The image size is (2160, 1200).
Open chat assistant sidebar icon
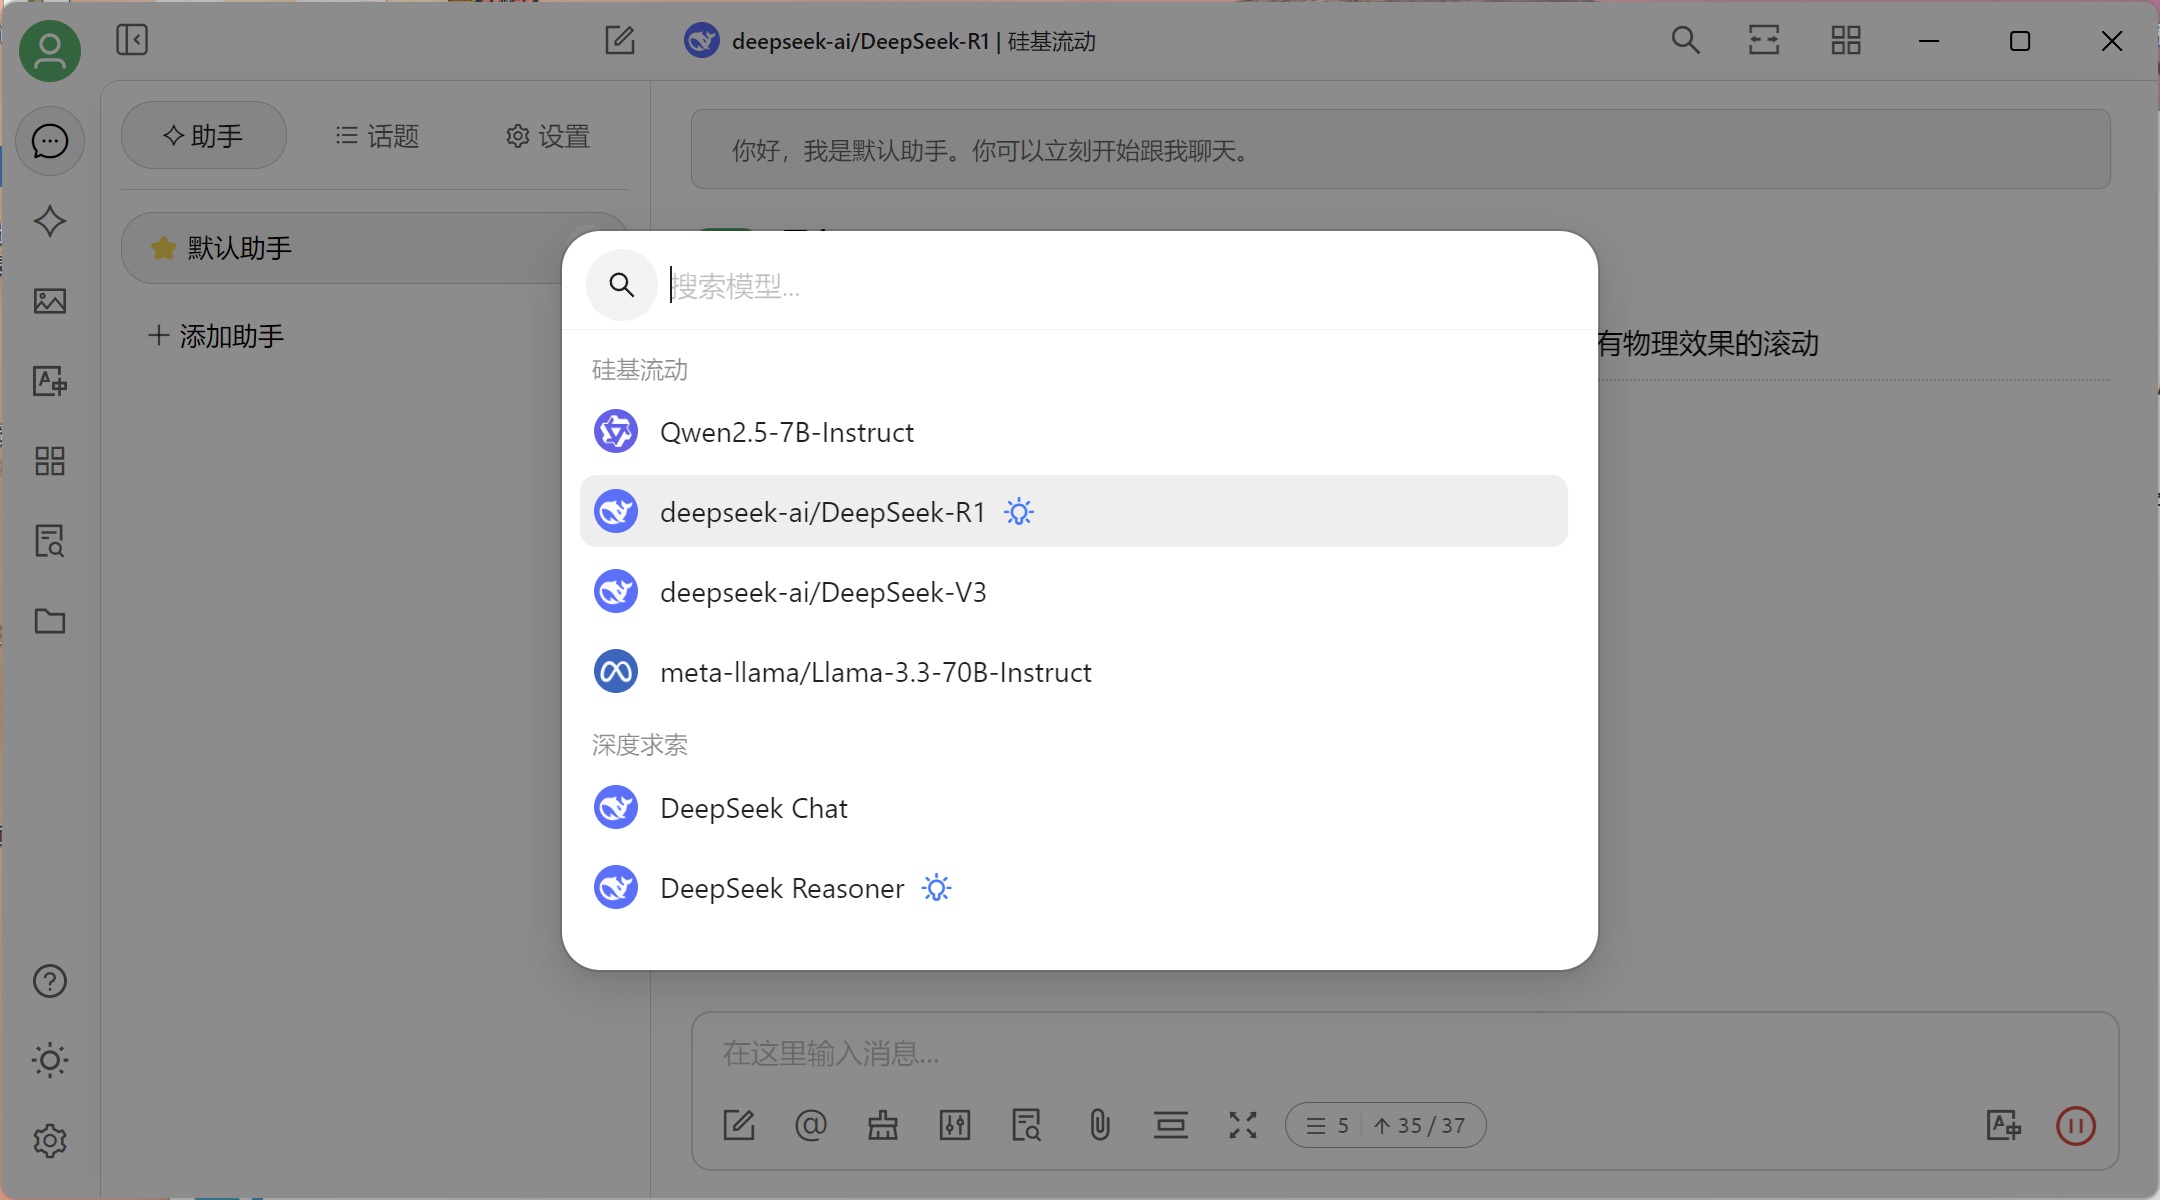coord(50,141)
